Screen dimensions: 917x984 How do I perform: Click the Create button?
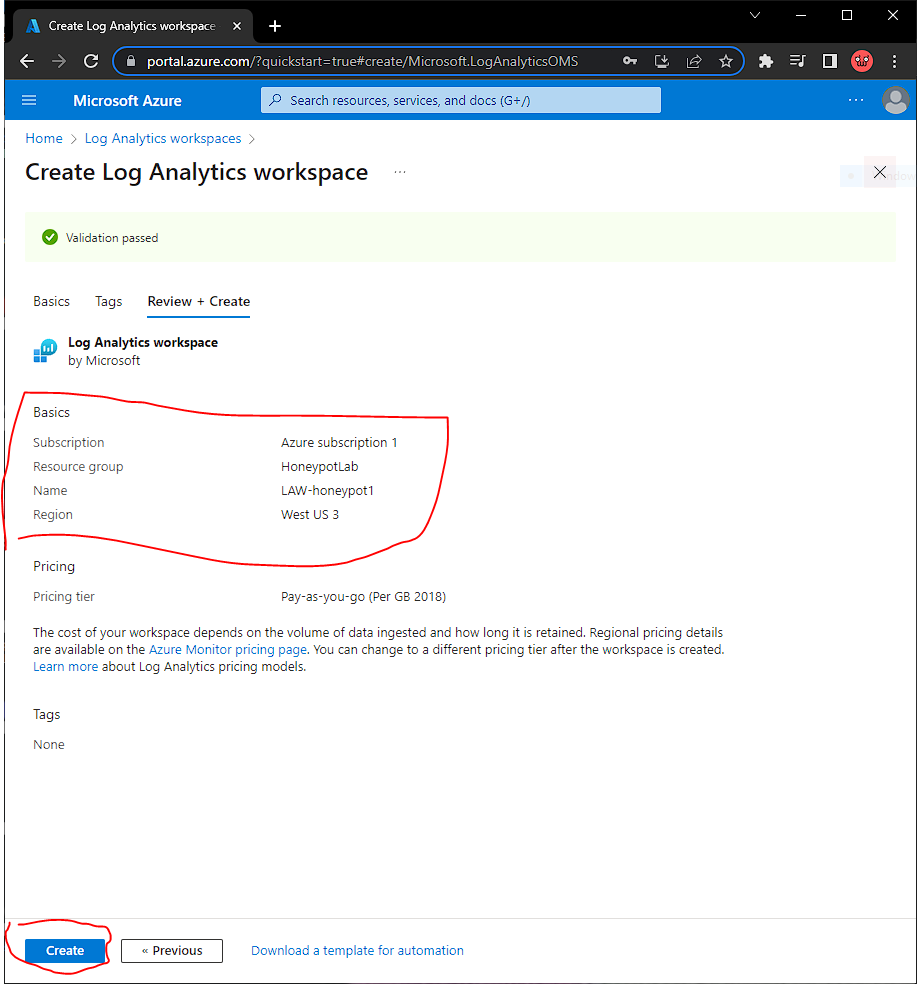[65, 950]
